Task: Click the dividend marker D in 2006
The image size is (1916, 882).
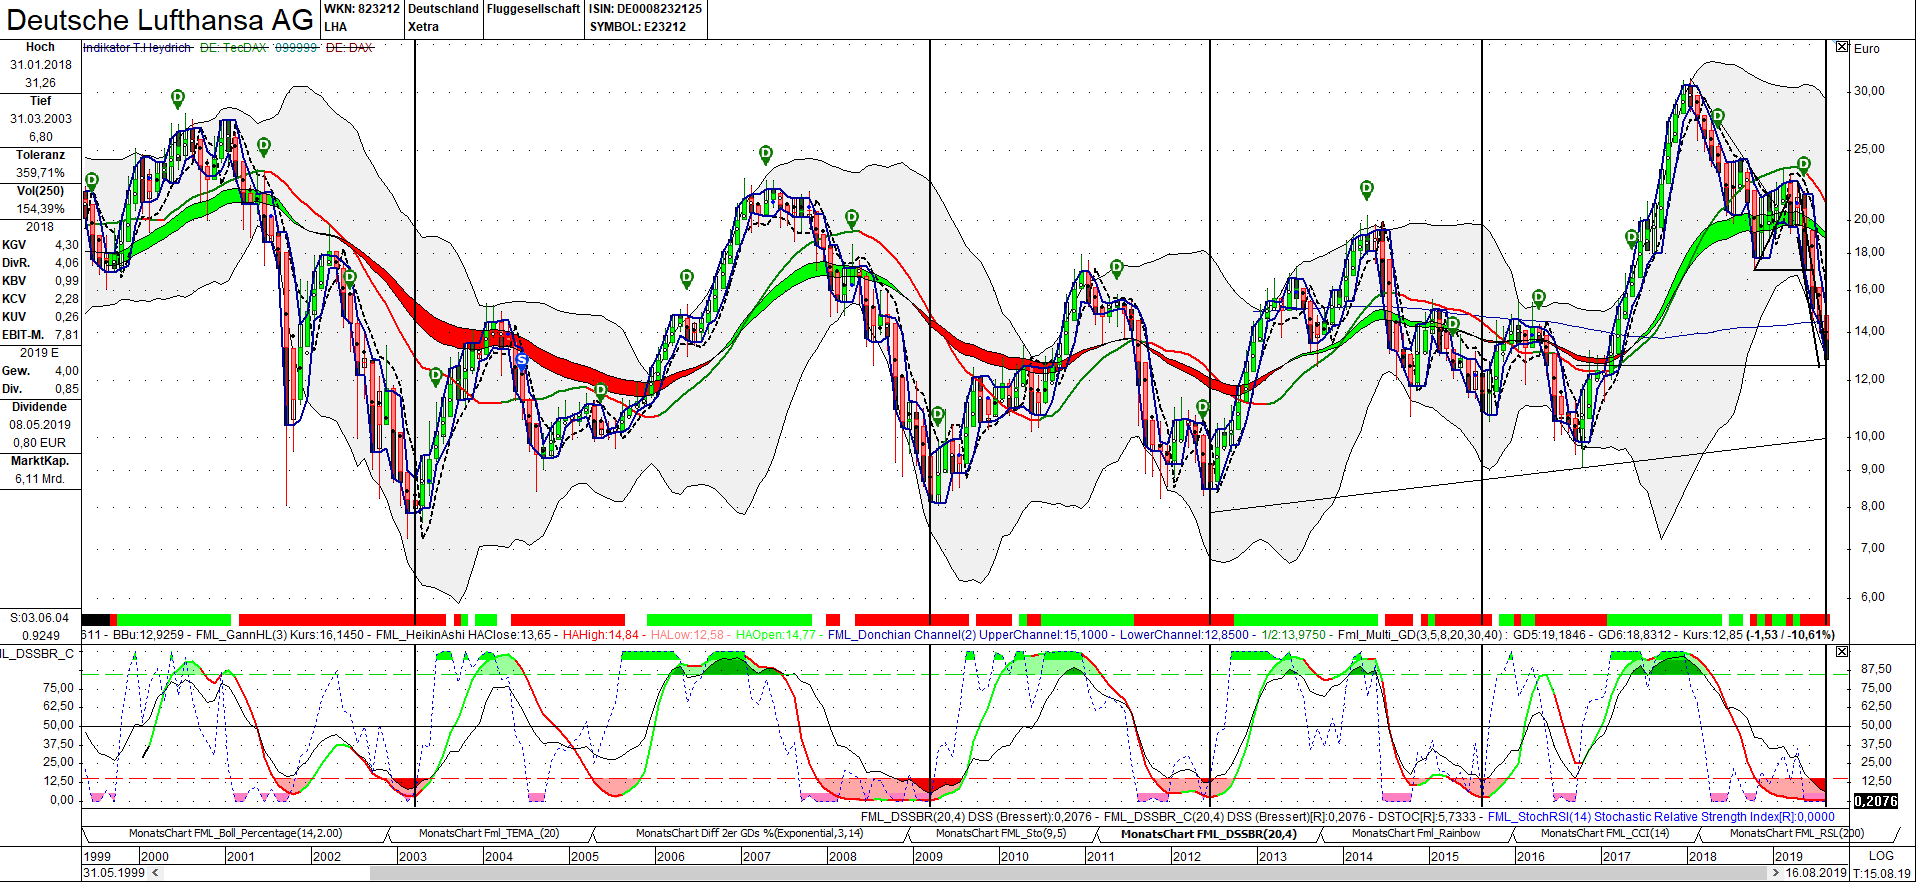Action: coord(687,277)
